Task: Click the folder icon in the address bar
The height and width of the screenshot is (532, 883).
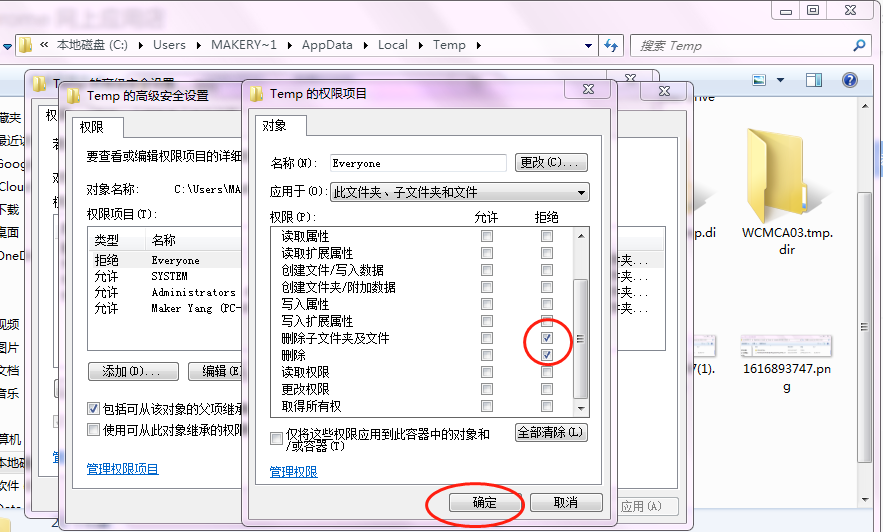Action: [26, 45]
